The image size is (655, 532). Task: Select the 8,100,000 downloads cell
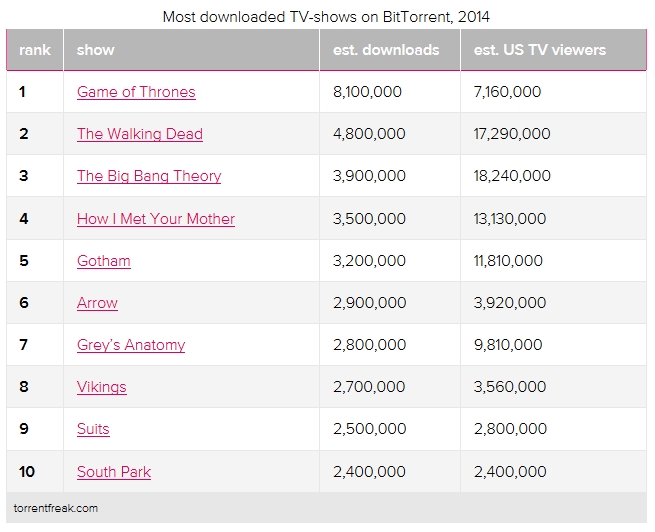[x=368, y=92]
